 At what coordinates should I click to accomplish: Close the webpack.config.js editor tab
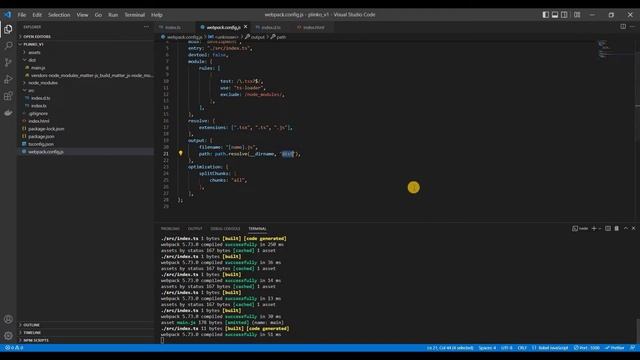245,27
